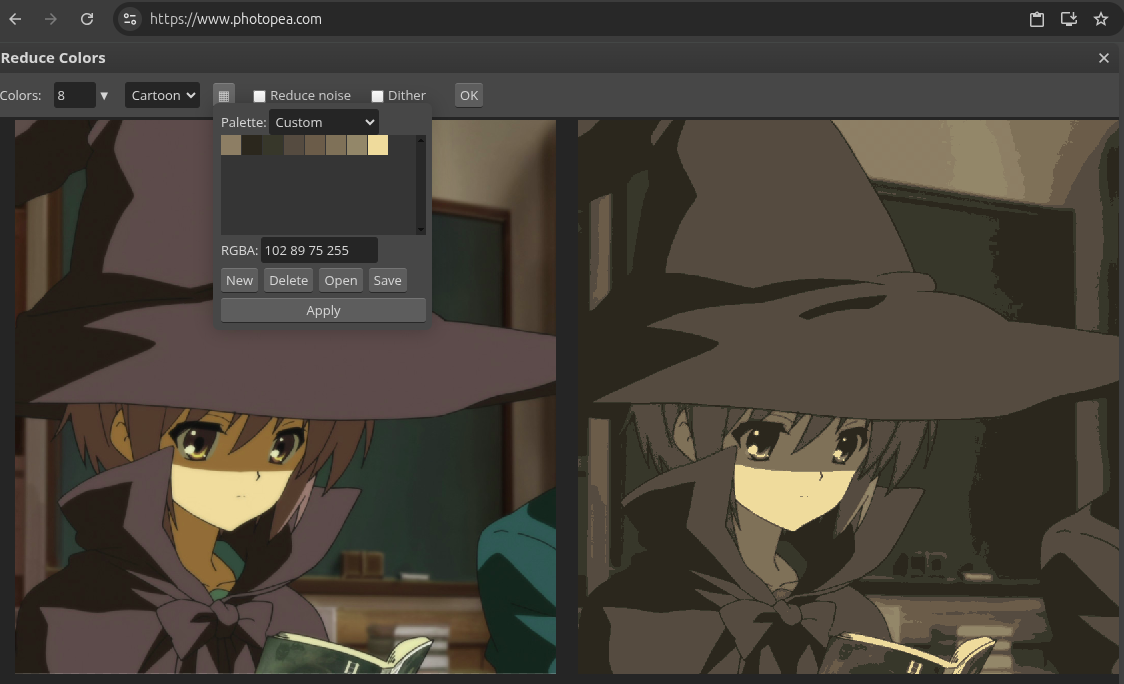Enable the Dither checkbox
Image resolution: width=1124 pixels, height=684 pixels.
tap(377, 96)
